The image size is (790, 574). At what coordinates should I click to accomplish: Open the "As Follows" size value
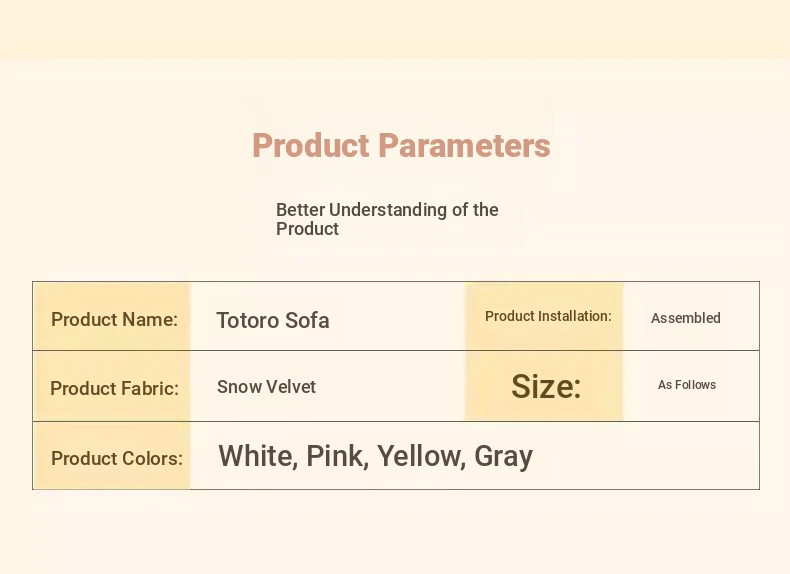pos(687,385)
